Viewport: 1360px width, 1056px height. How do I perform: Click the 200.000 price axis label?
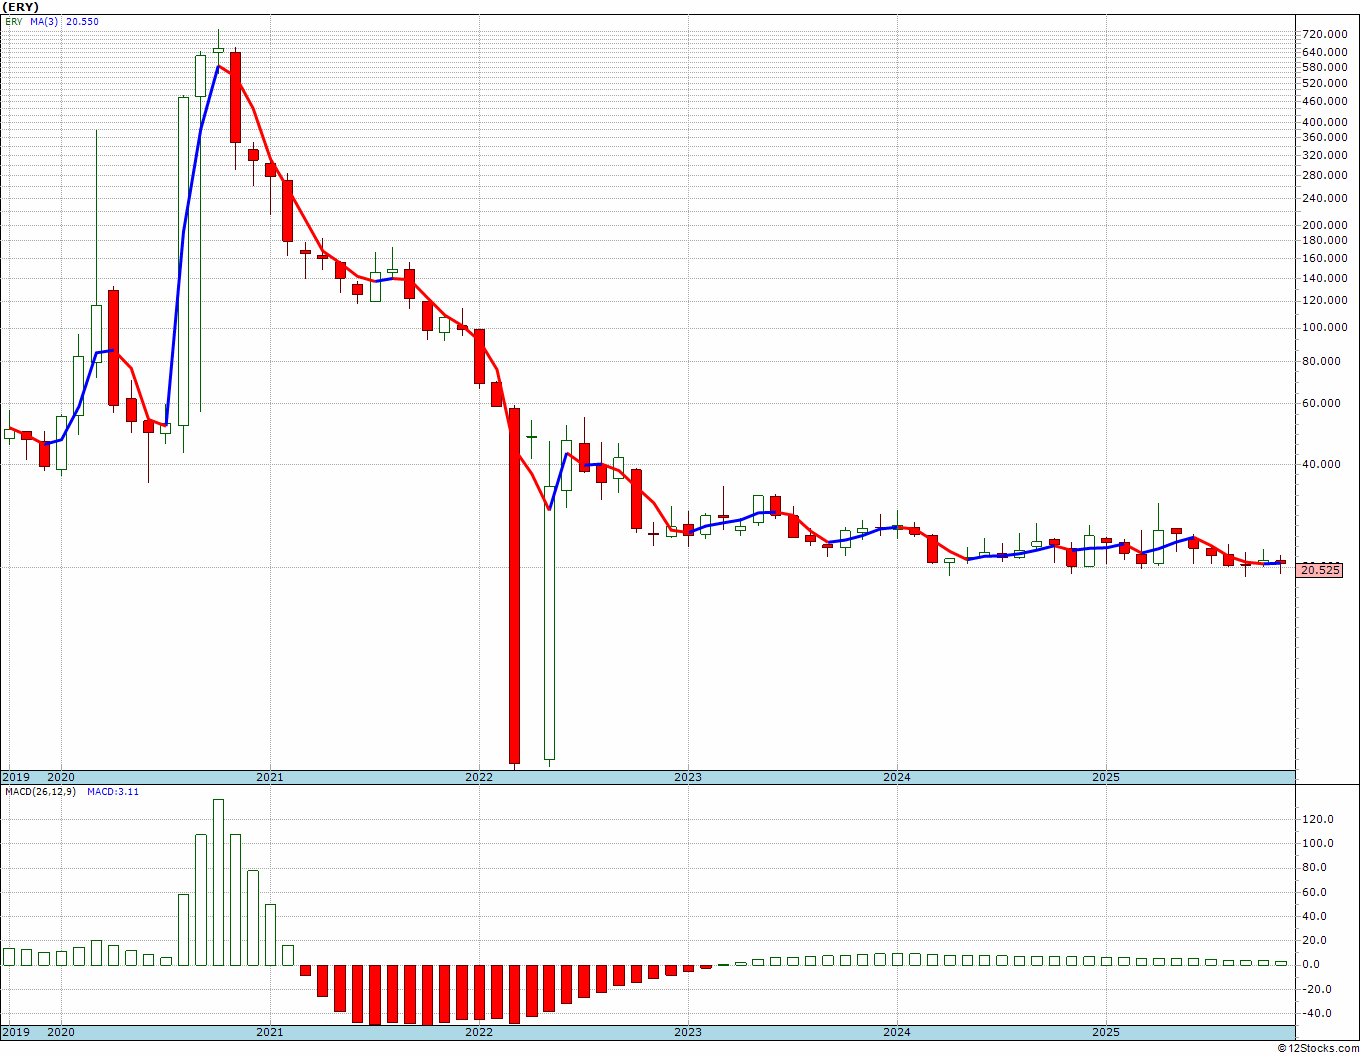[x=1324, y=226]
